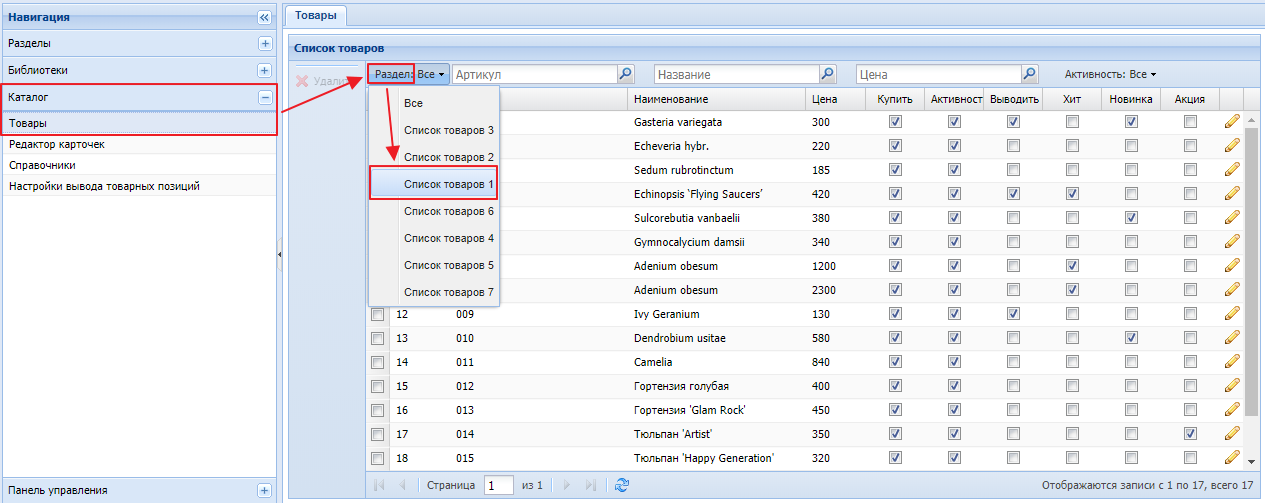Click the vertical scrollbar down arrow of the table
This screenshot has width=1265, height=503.
pyautogui.click(x=1251, y=461)
